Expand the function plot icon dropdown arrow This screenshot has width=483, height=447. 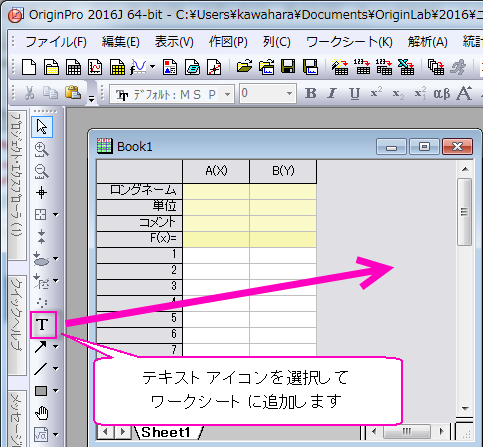(152, 67)
